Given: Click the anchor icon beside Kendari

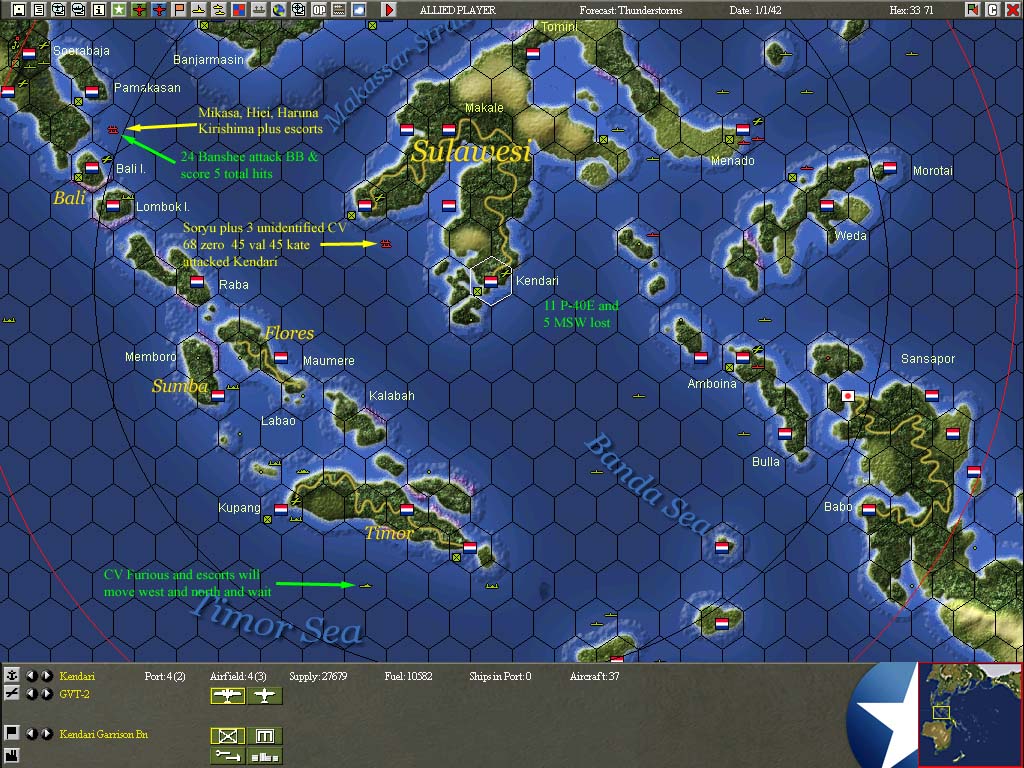Looking at the screenshot, I should [11, 676].
